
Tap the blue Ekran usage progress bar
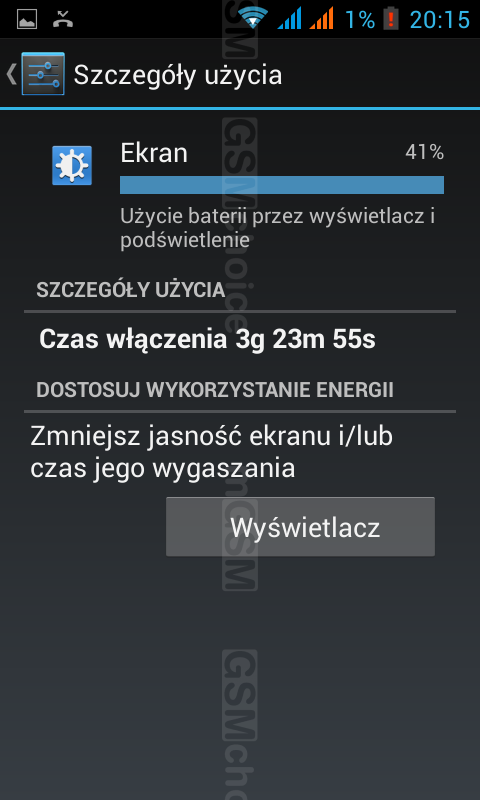pyautogui.click(x=282, y=185)
